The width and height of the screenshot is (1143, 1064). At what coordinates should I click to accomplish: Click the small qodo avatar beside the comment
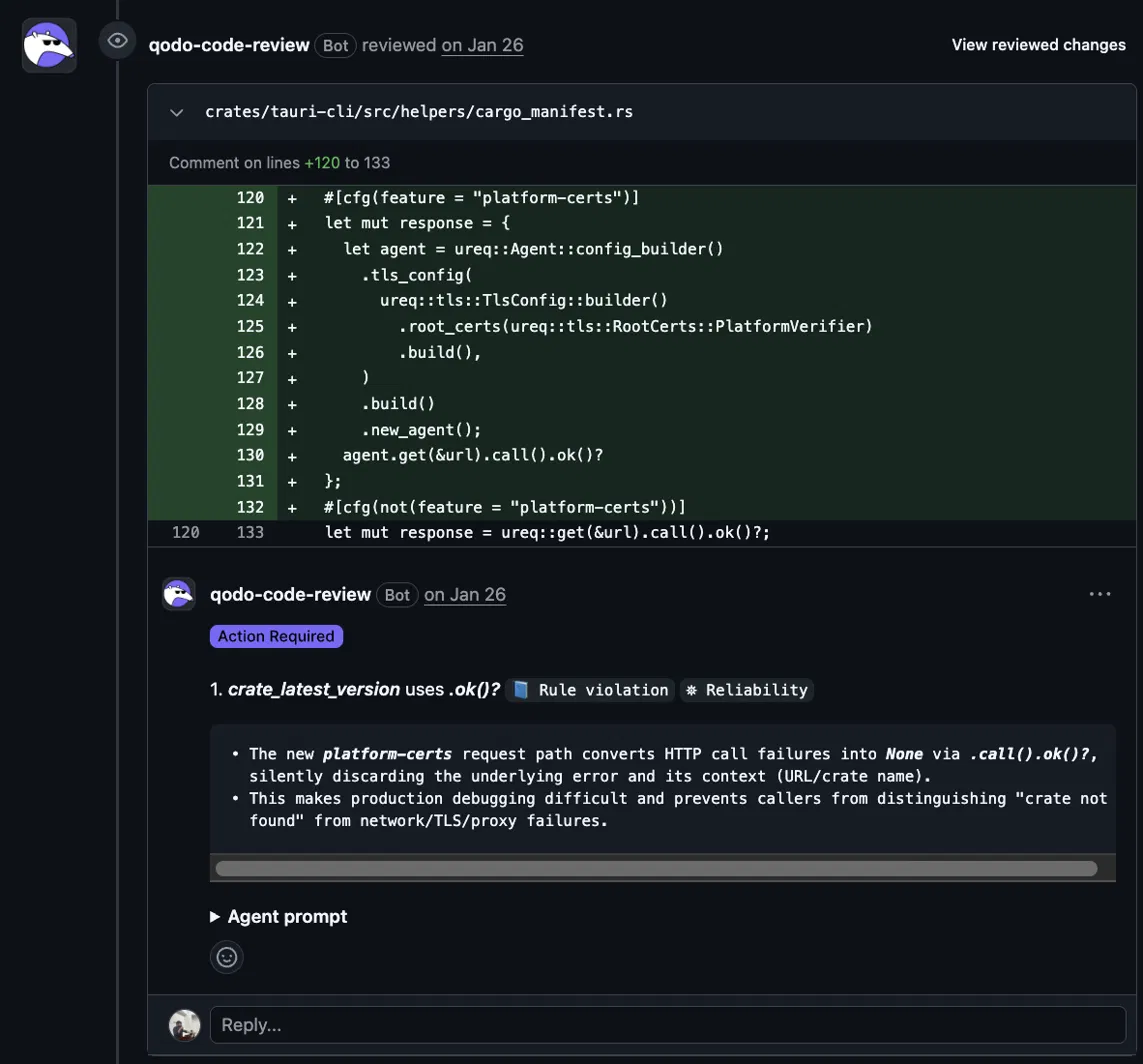179,594
